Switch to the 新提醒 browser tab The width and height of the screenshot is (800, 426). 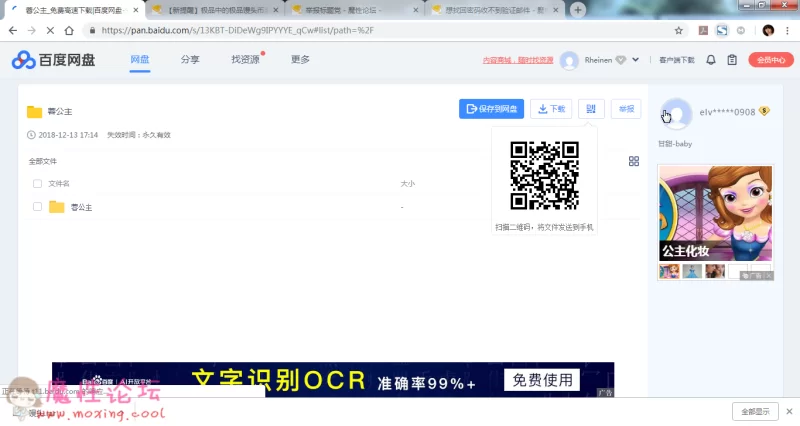[214, 10]
